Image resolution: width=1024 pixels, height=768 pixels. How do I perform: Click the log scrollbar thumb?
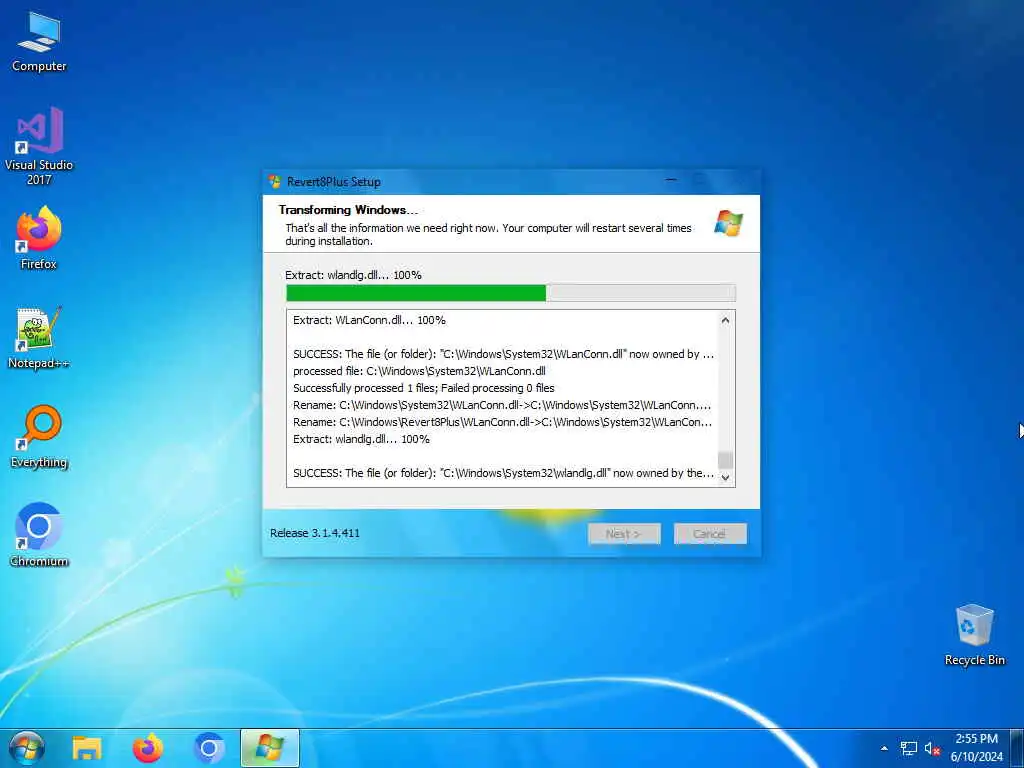pyautogui.click(x=726, y=460)
